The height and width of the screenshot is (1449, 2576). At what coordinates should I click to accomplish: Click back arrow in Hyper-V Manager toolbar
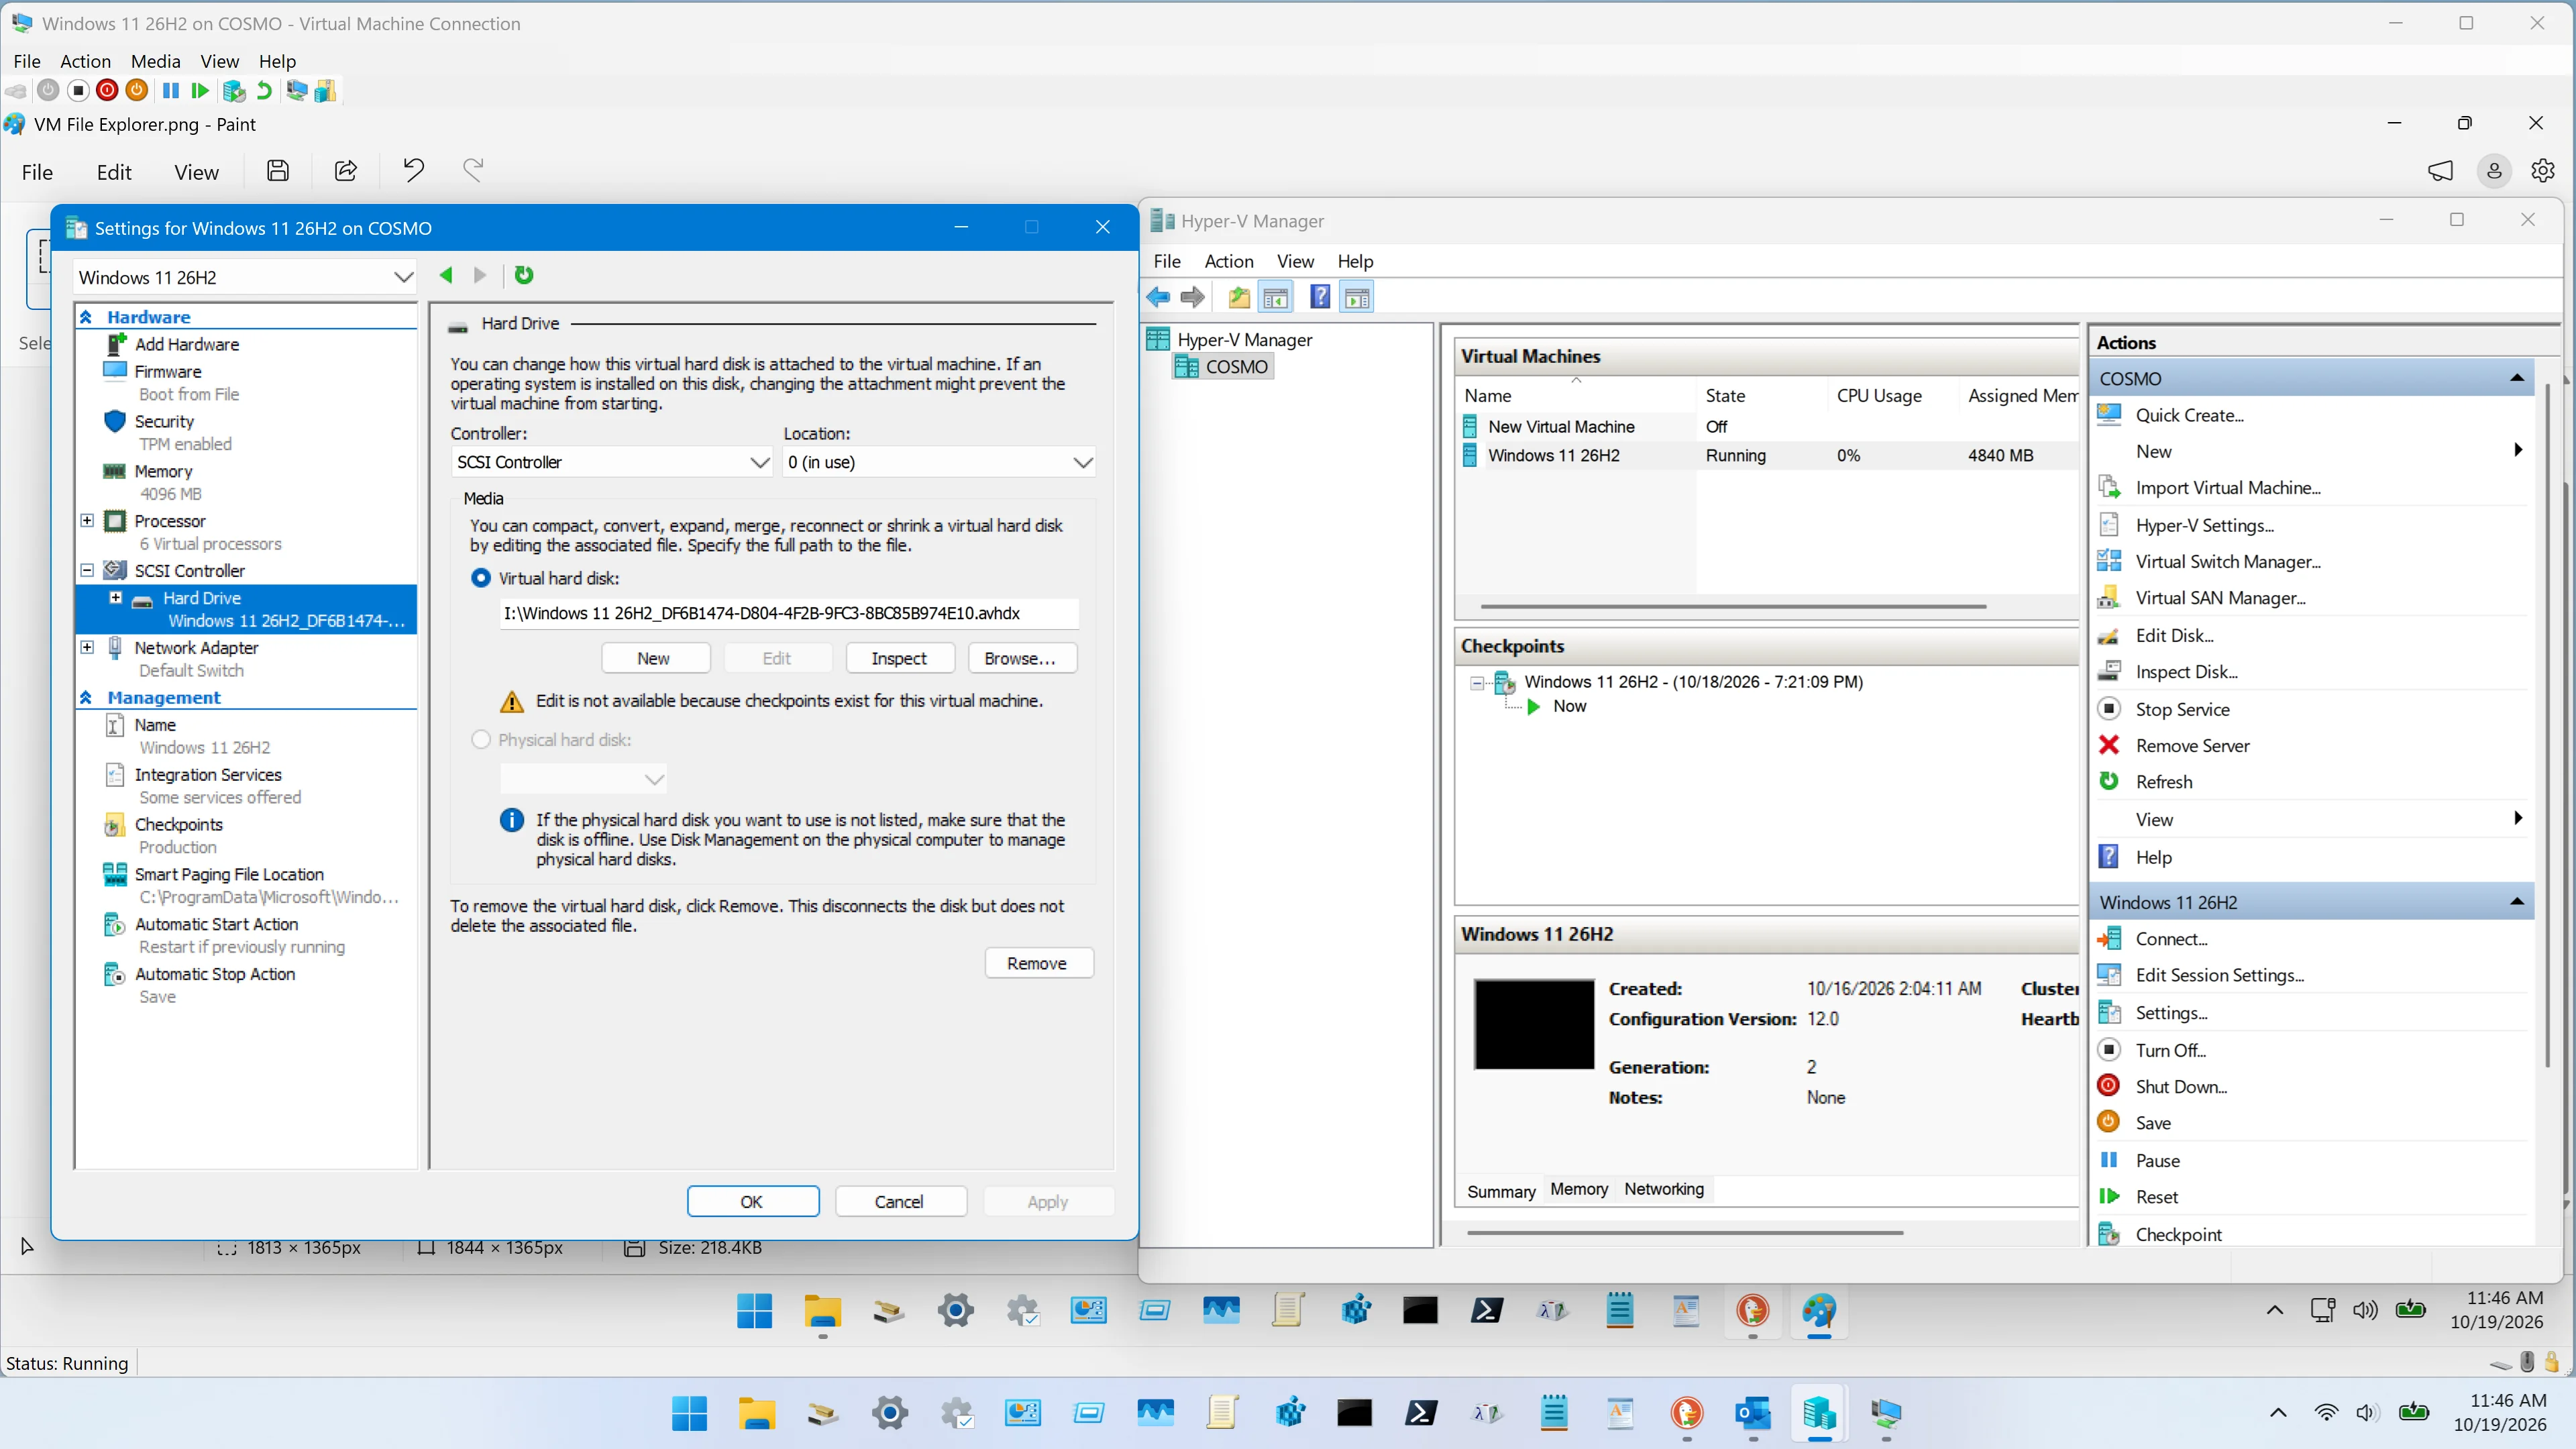[1158, 297]
